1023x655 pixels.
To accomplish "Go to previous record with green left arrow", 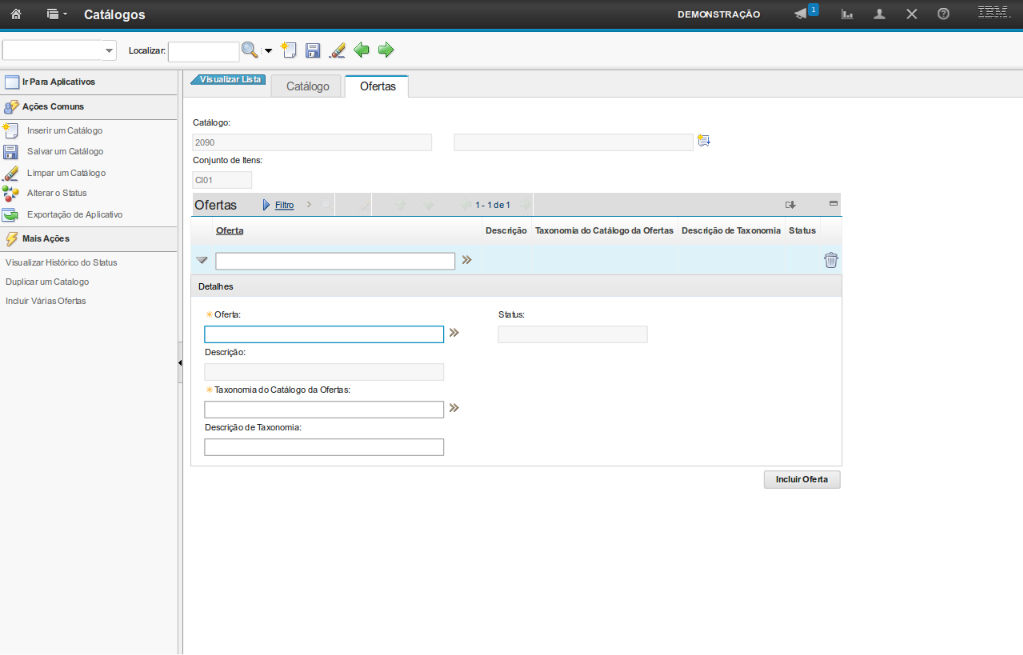I will pos(361,50).
